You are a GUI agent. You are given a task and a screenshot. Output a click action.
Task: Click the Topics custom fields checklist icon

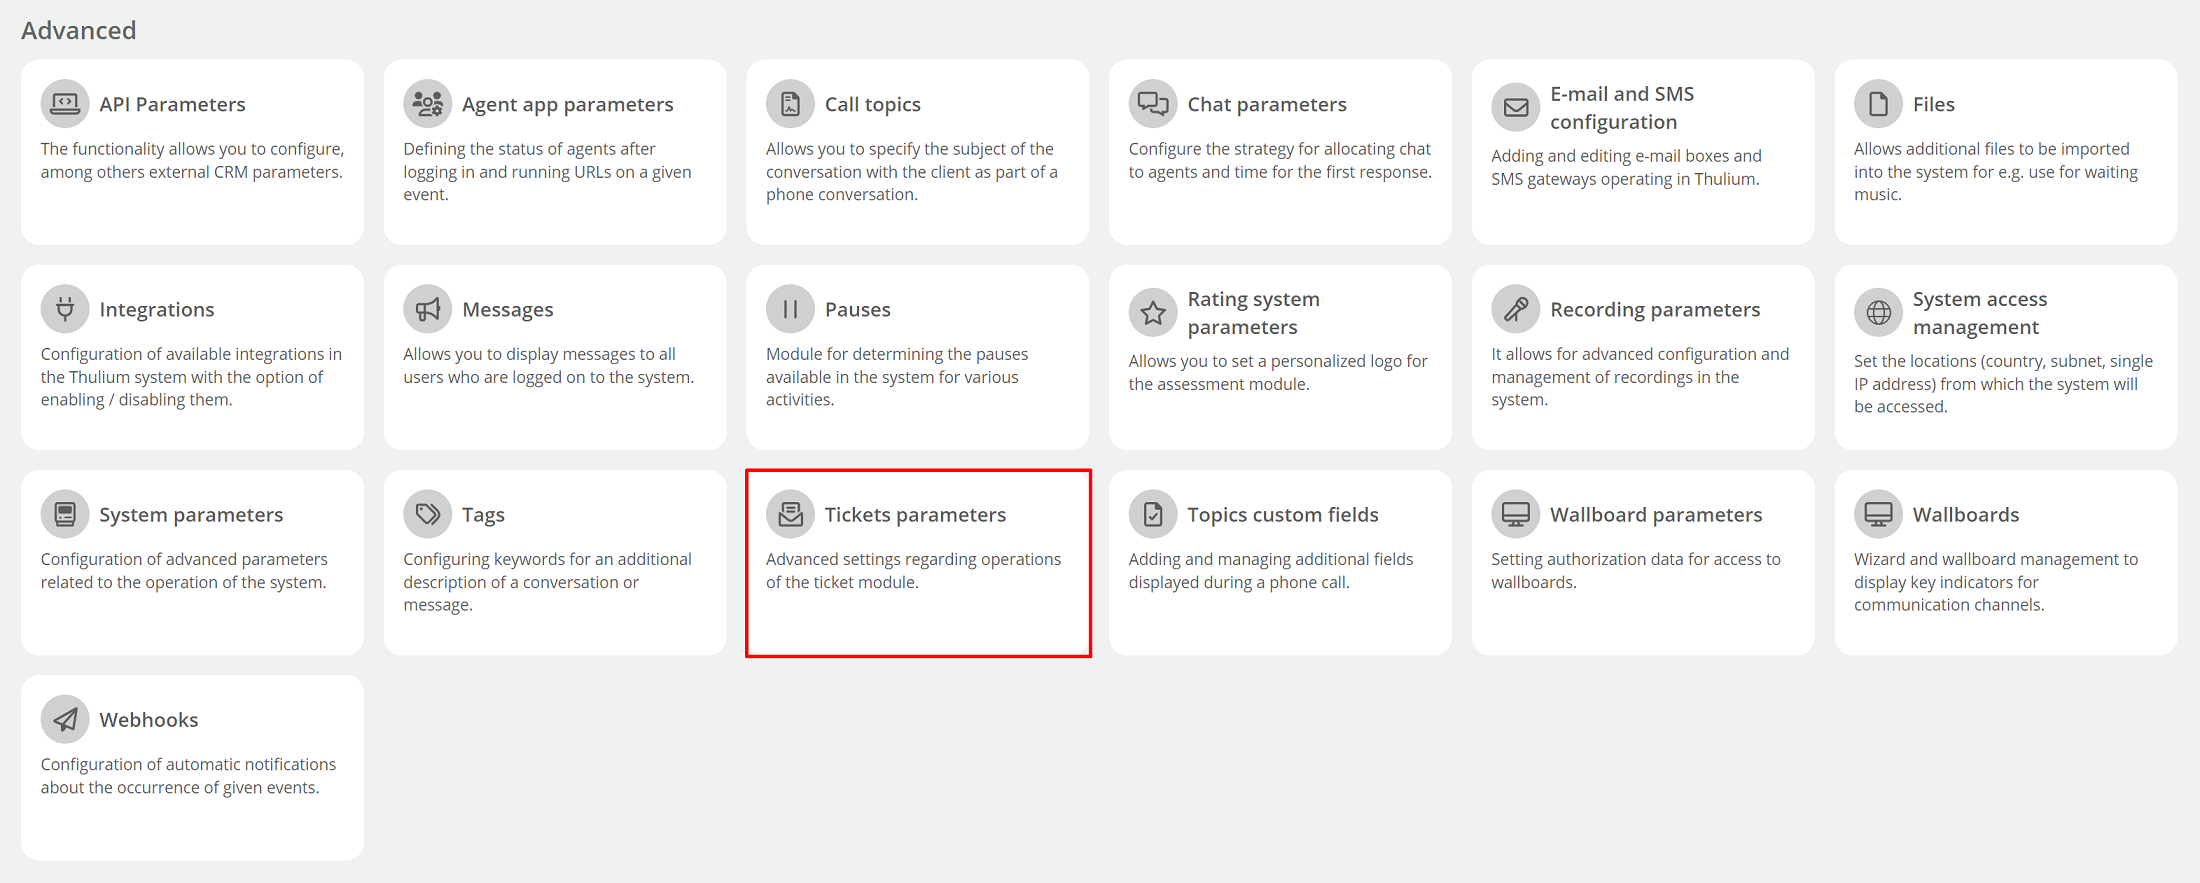(1153, 514)
